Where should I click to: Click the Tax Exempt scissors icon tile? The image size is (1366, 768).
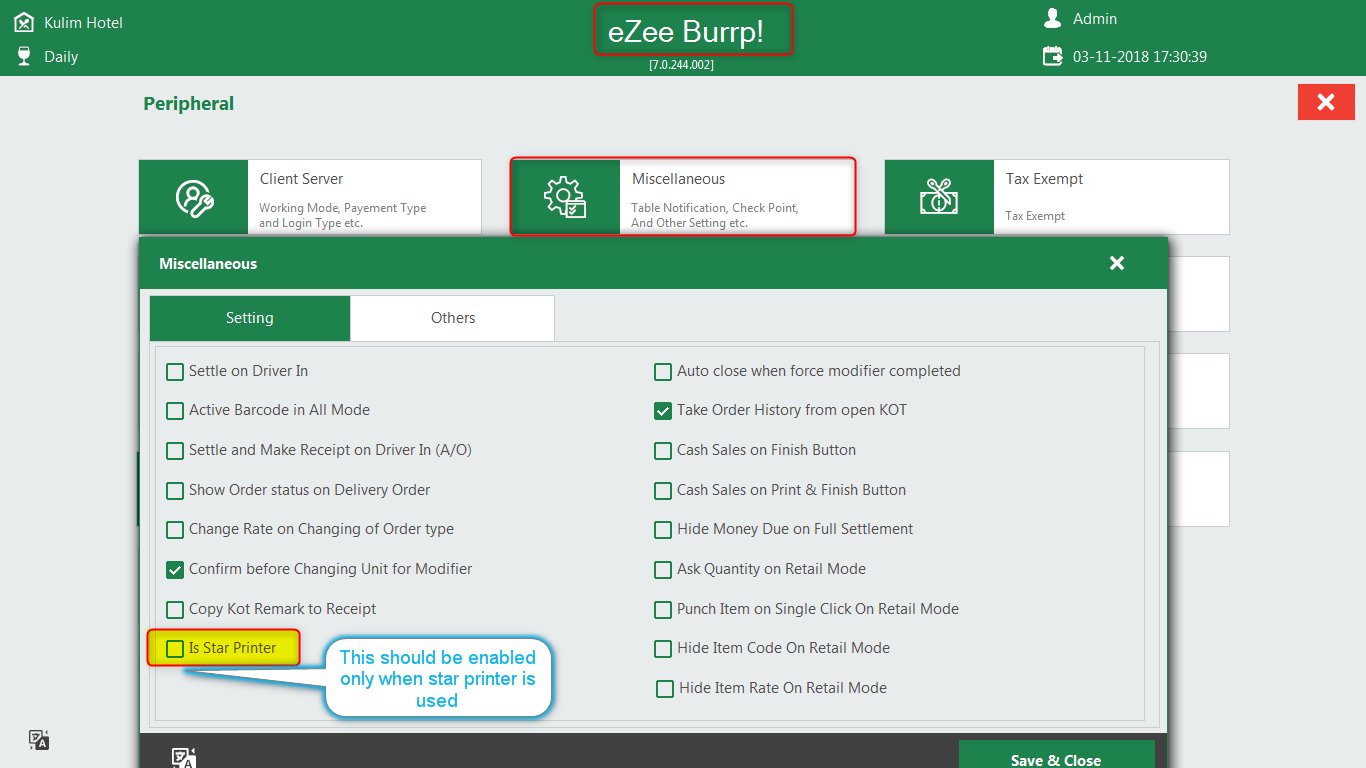click(939, 197)
